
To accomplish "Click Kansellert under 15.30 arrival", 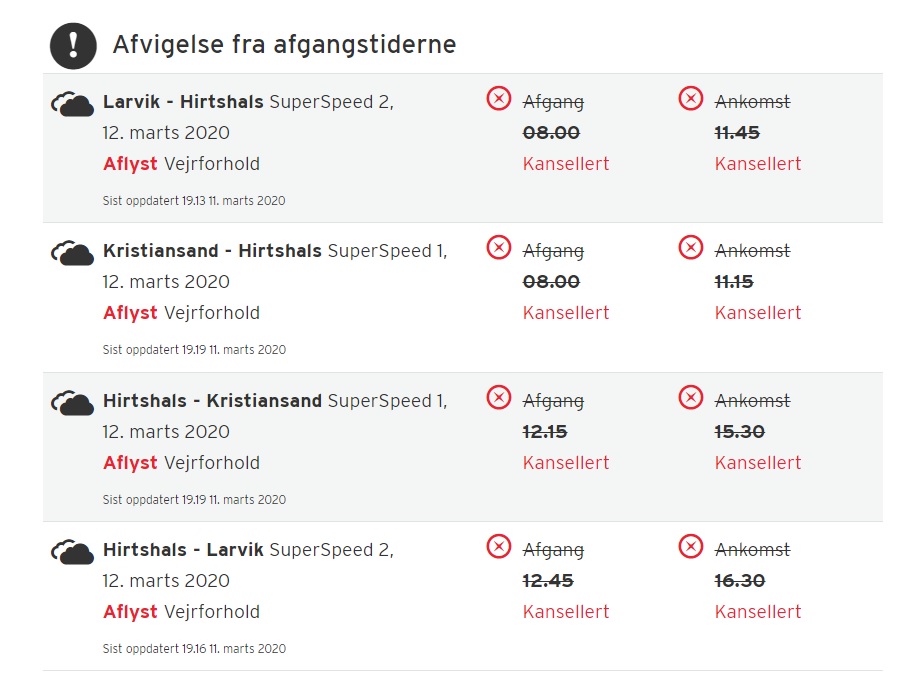I will [757, 463].
